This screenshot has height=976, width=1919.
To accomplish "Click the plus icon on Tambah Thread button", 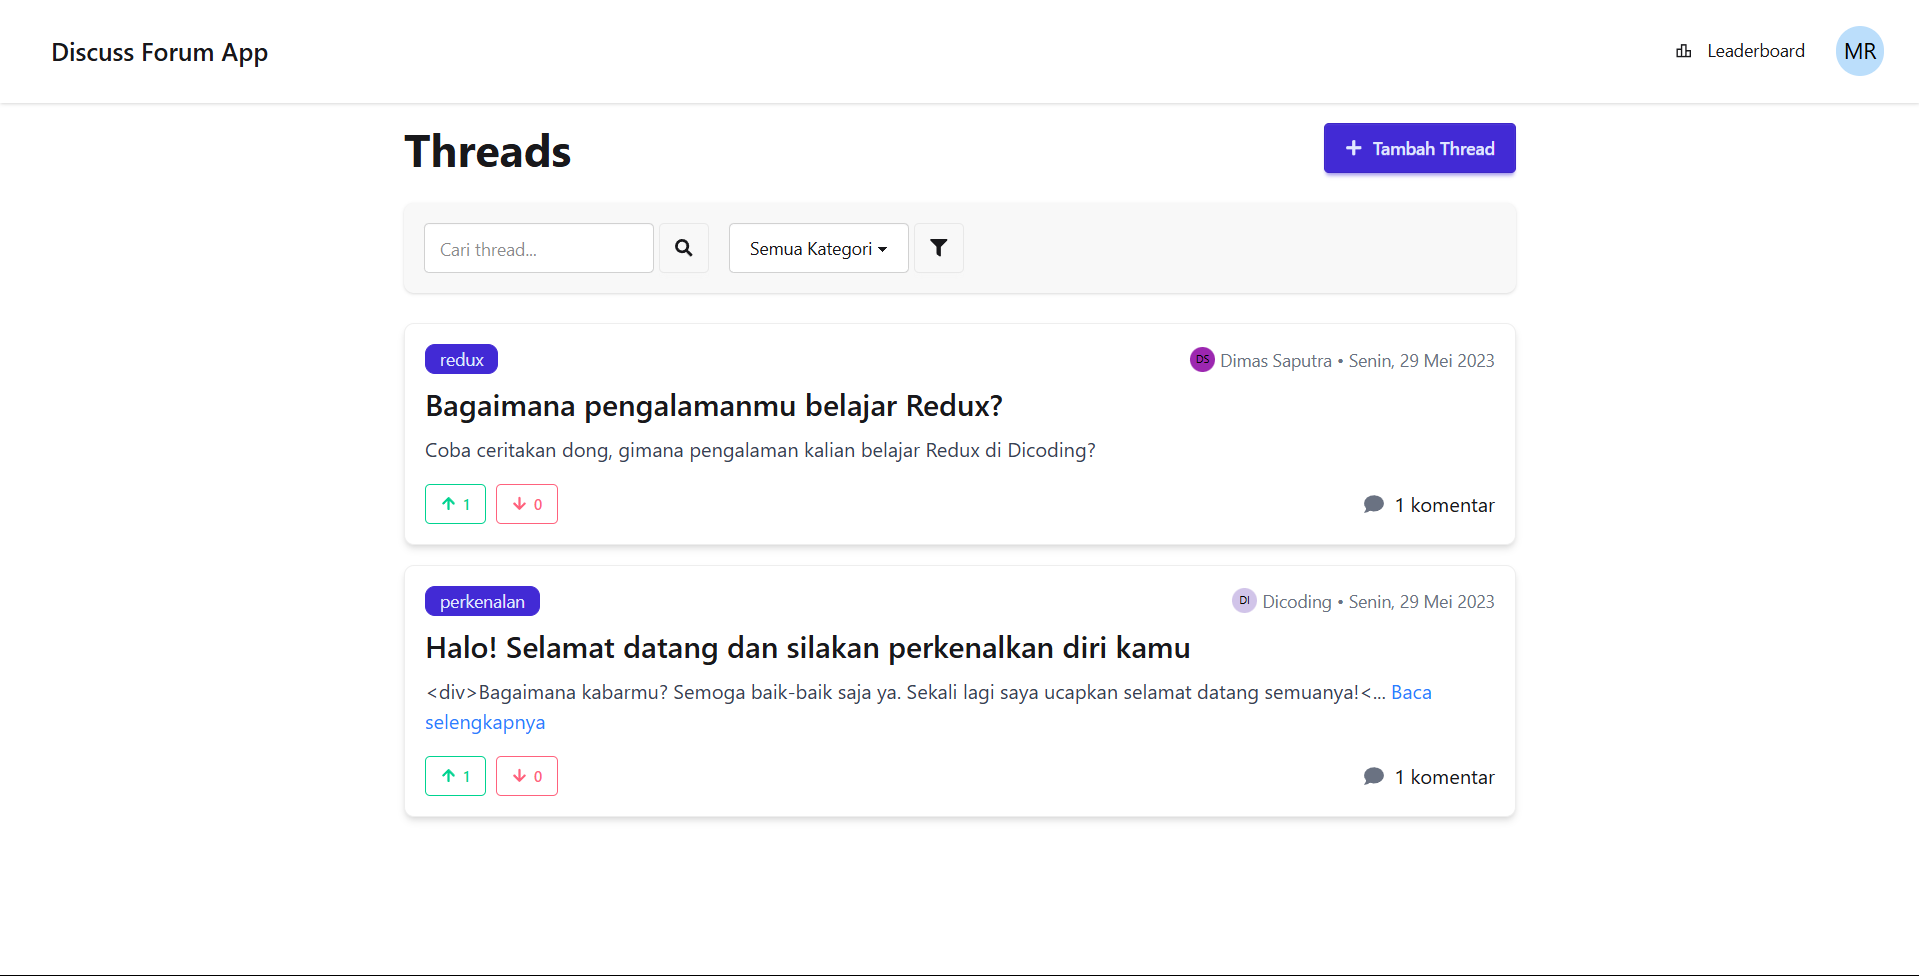I will click(1354, 148).
